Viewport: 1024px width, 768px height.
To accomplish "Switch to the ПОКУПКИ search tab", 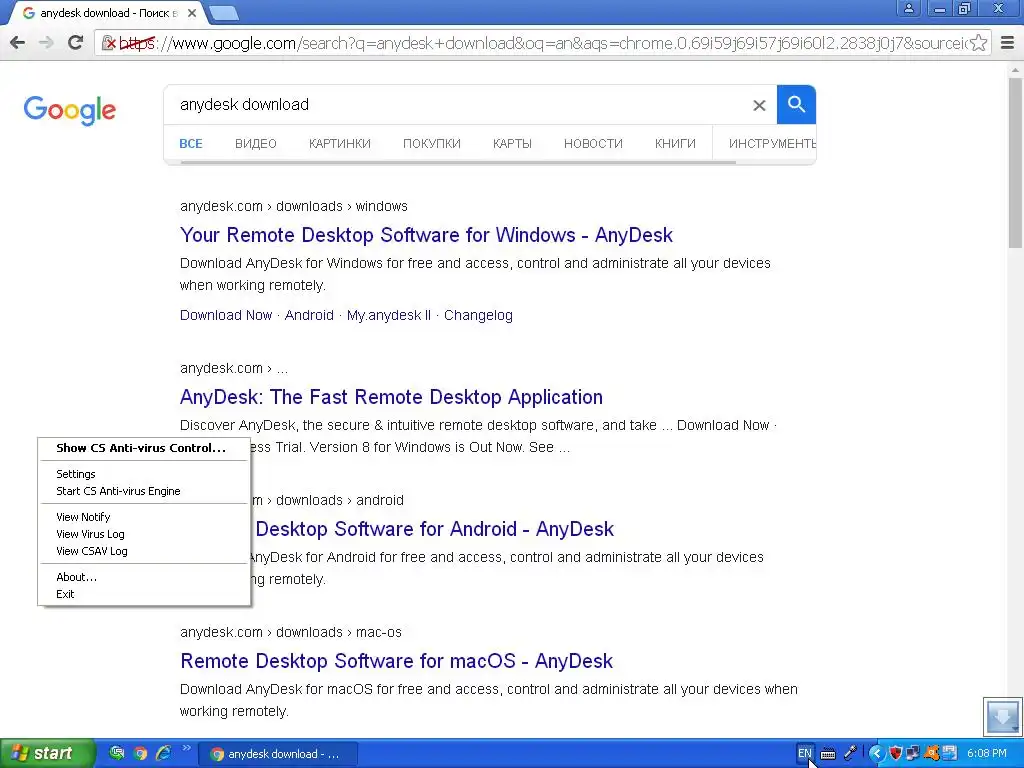I will 432,144.
